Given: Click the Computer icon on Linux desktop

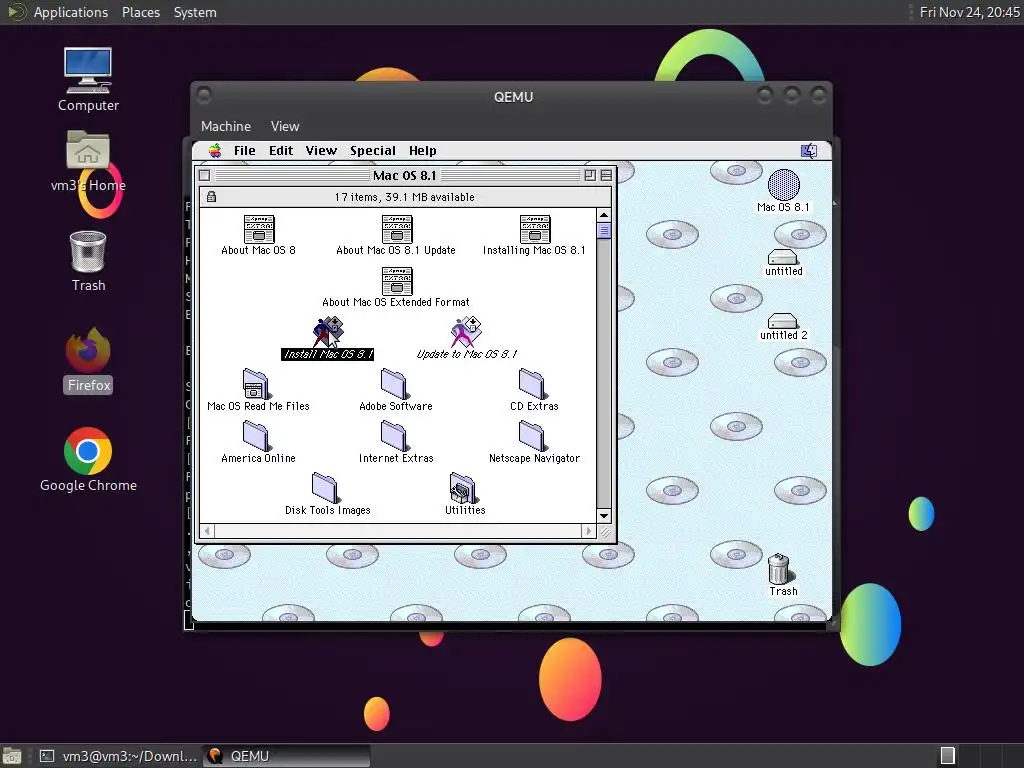Looking at the screenshot, I should pyautogui.click(x=88, y=70).
